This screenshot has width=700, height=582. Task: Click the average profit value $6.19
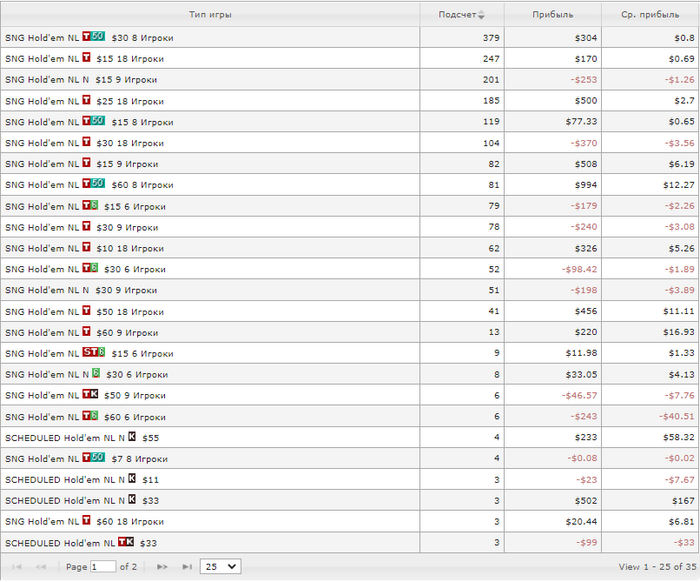point(681,164)
